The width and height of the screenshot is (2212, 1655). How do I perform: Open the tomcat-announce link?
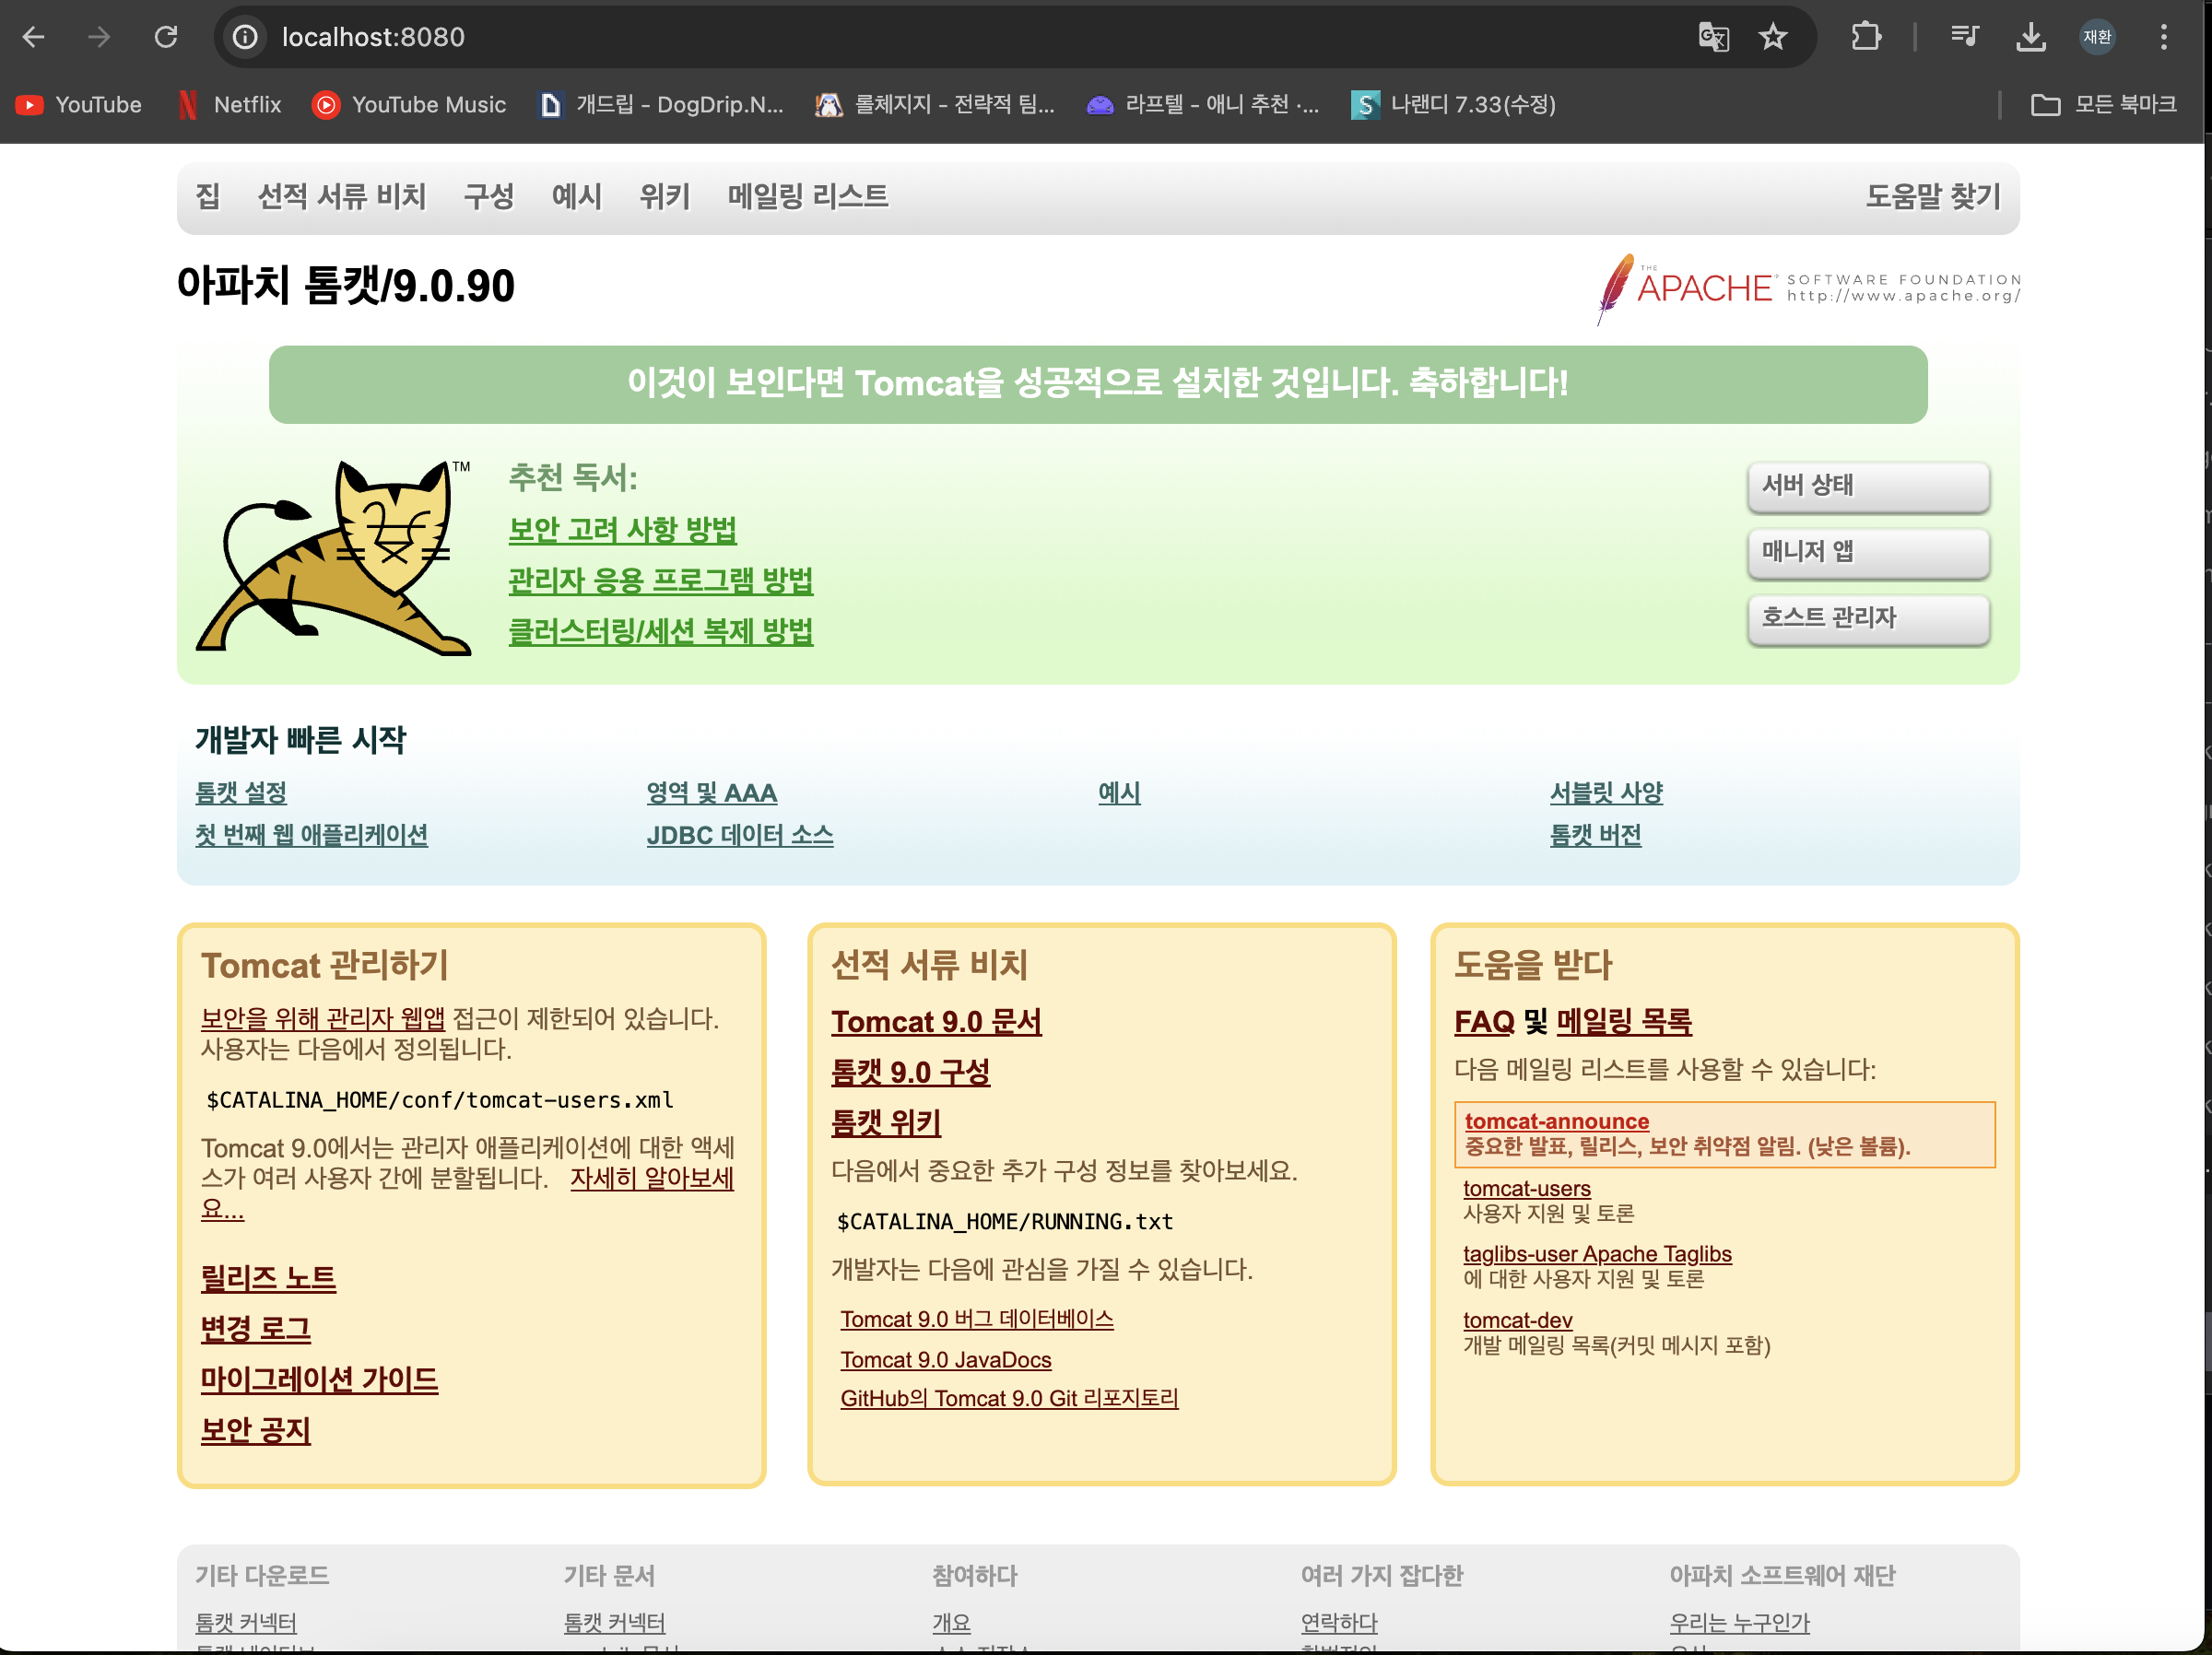1557,1122
